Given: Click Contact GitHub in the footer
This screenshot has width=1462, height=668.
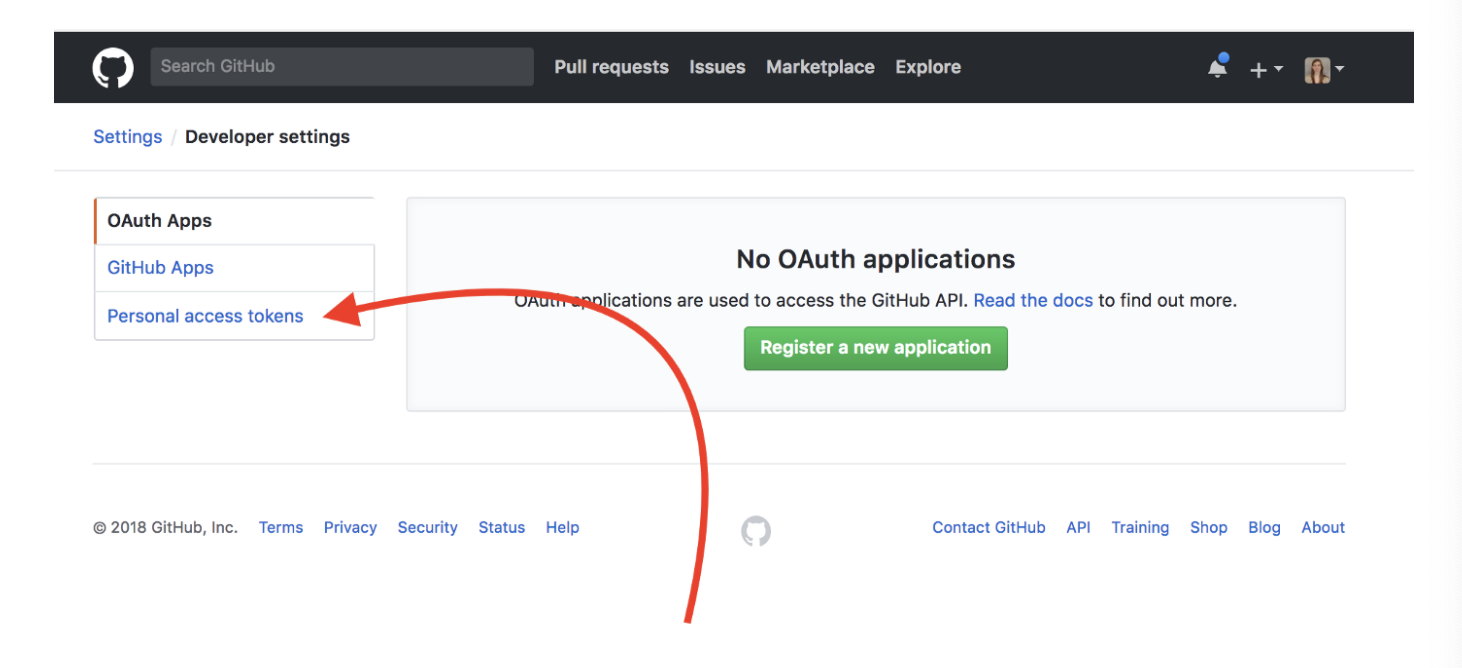Looking at the screenshot, I should 989,528.
